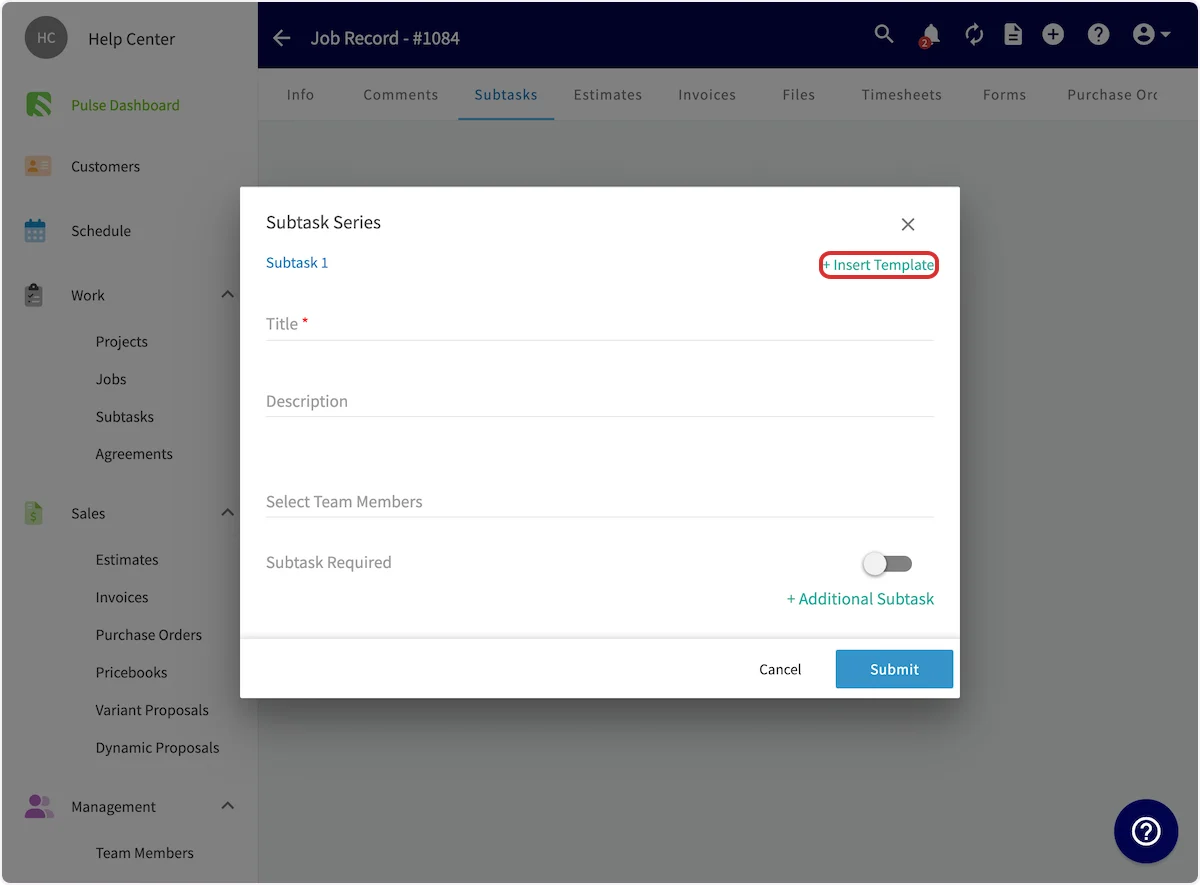Screen dimensions: 1200x885
Task: Click the Schedule calendar icon
Action: click(35, 230)
